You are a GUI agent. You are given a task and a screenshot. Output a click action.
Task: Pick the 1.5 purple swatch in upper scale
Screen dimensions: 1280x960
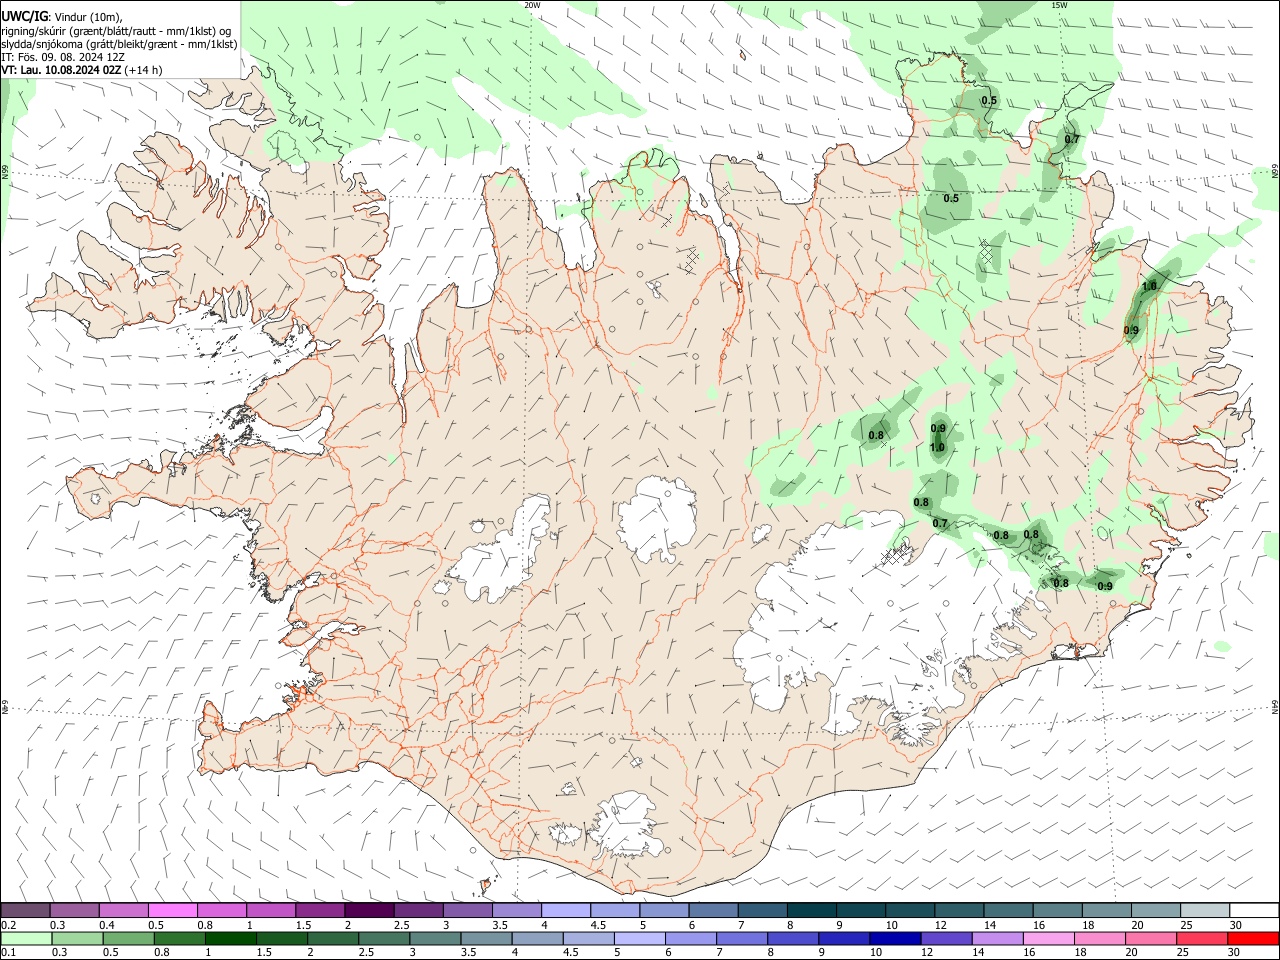point(320,910)
